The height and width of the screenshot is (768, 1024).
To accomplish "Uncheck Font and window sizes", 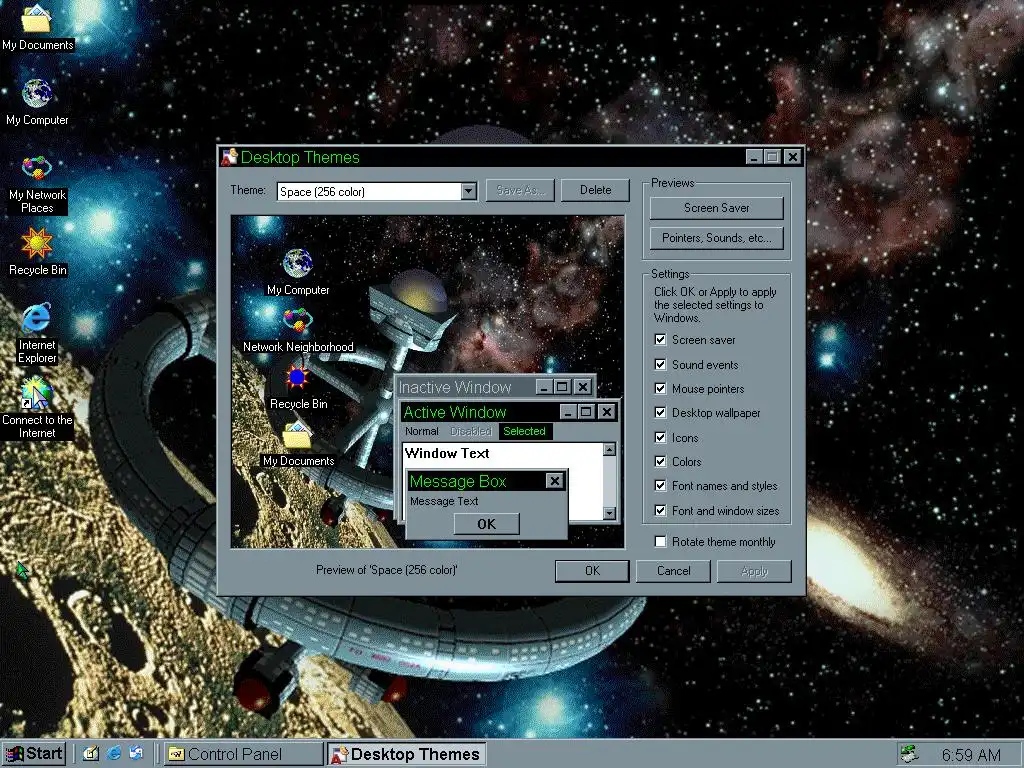I will click(x=660, y=511).
